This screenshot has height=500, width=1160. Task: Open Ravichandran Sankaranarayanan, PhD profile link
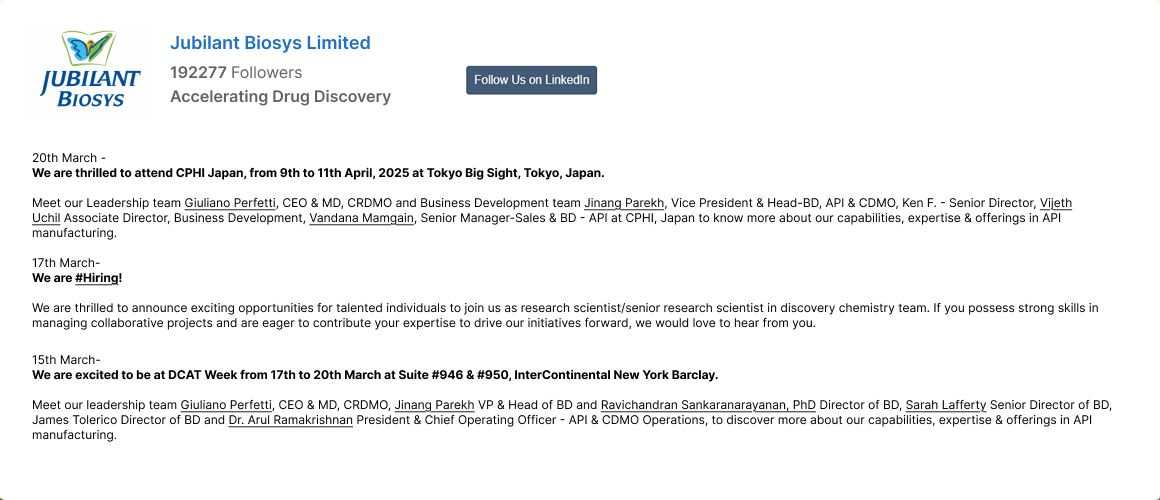point(708,405)
